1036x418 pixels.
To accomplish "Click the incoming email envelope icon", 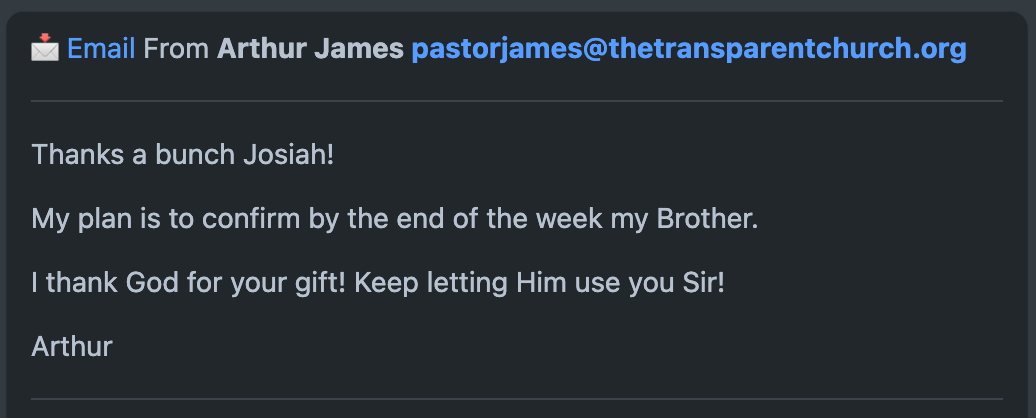I will (x=45, y=48).
